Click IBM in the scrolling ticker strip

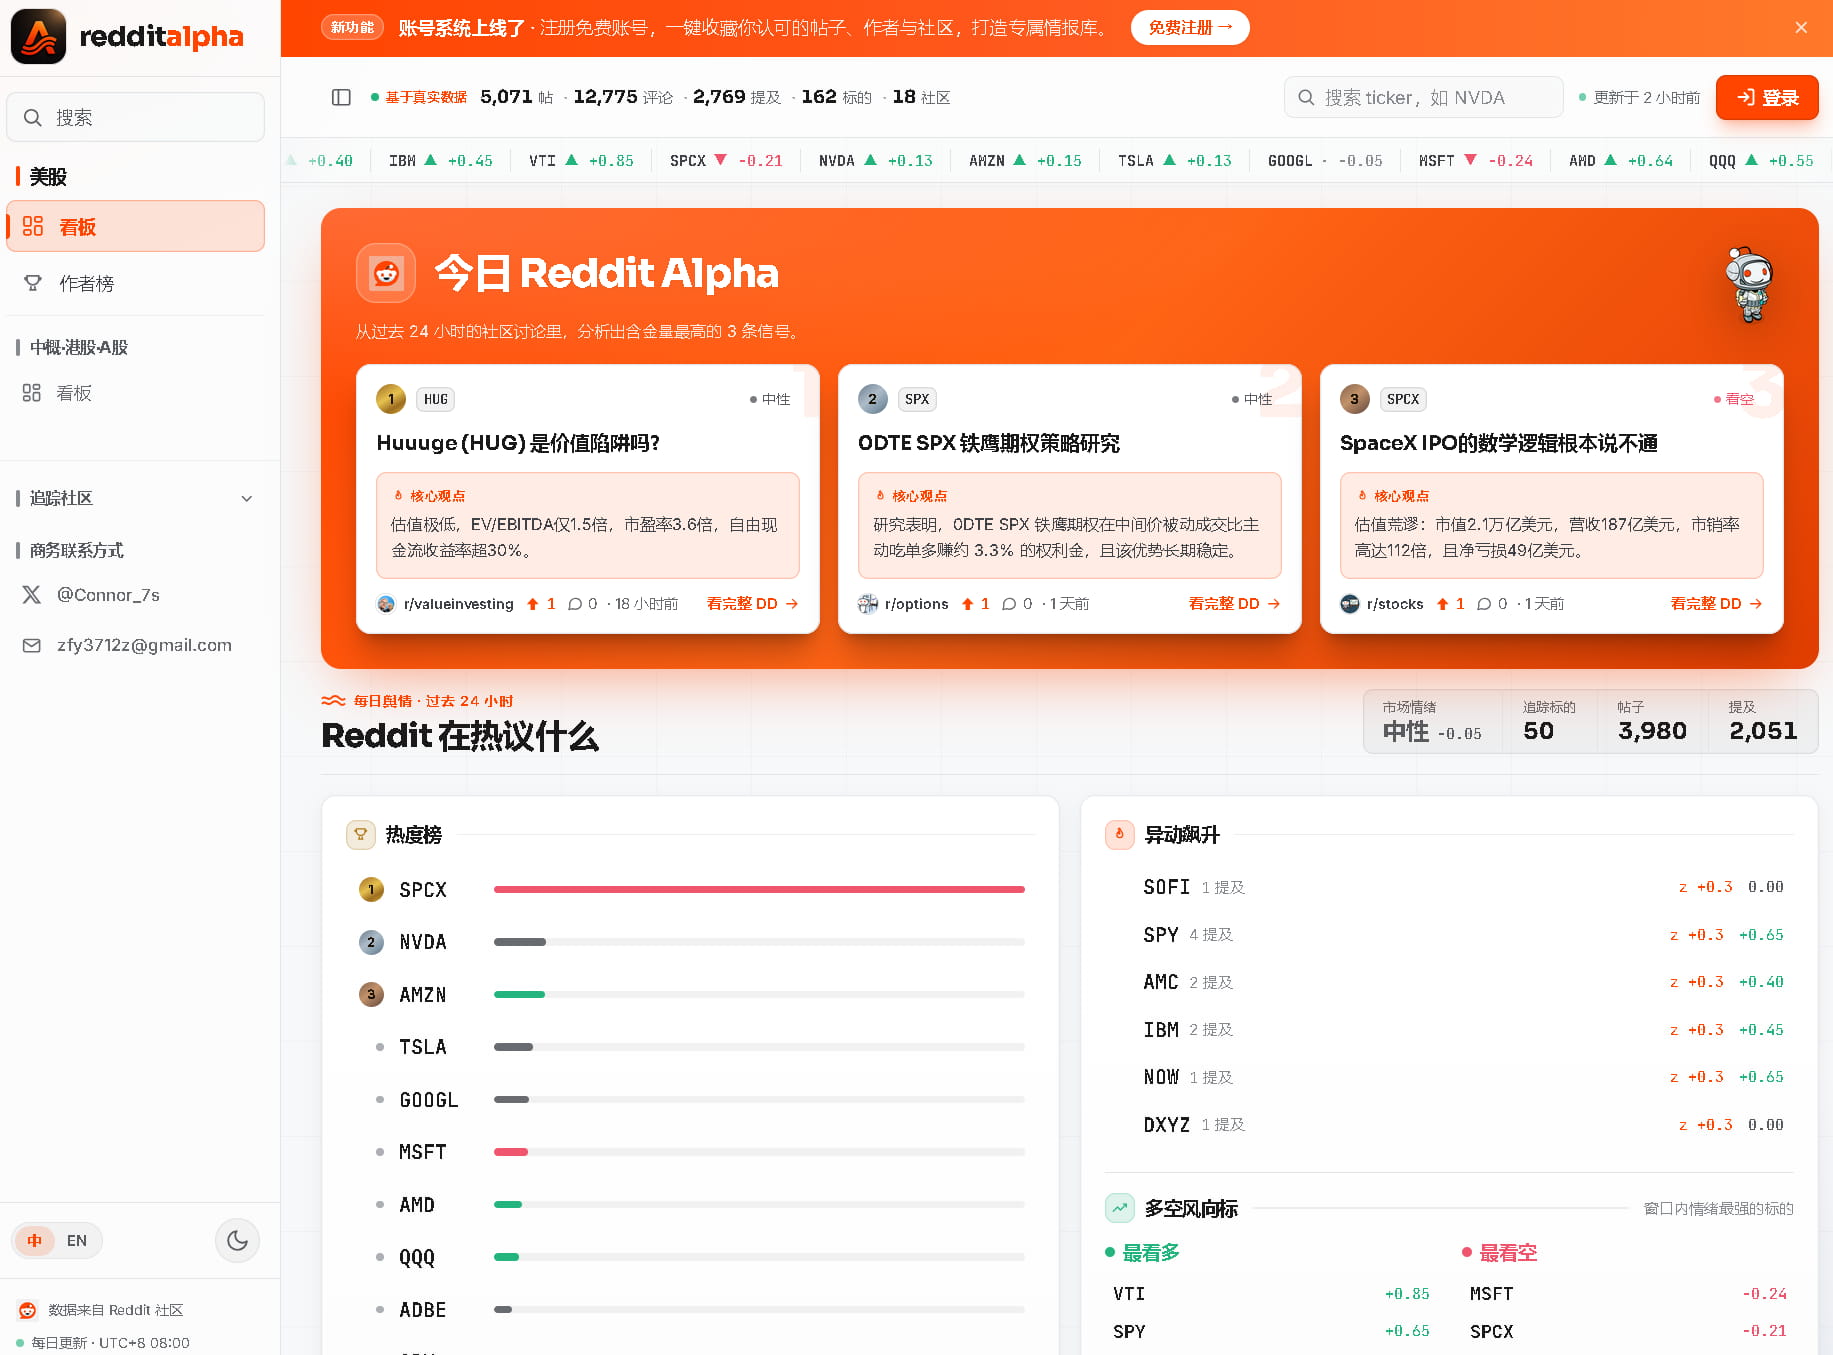441,160
